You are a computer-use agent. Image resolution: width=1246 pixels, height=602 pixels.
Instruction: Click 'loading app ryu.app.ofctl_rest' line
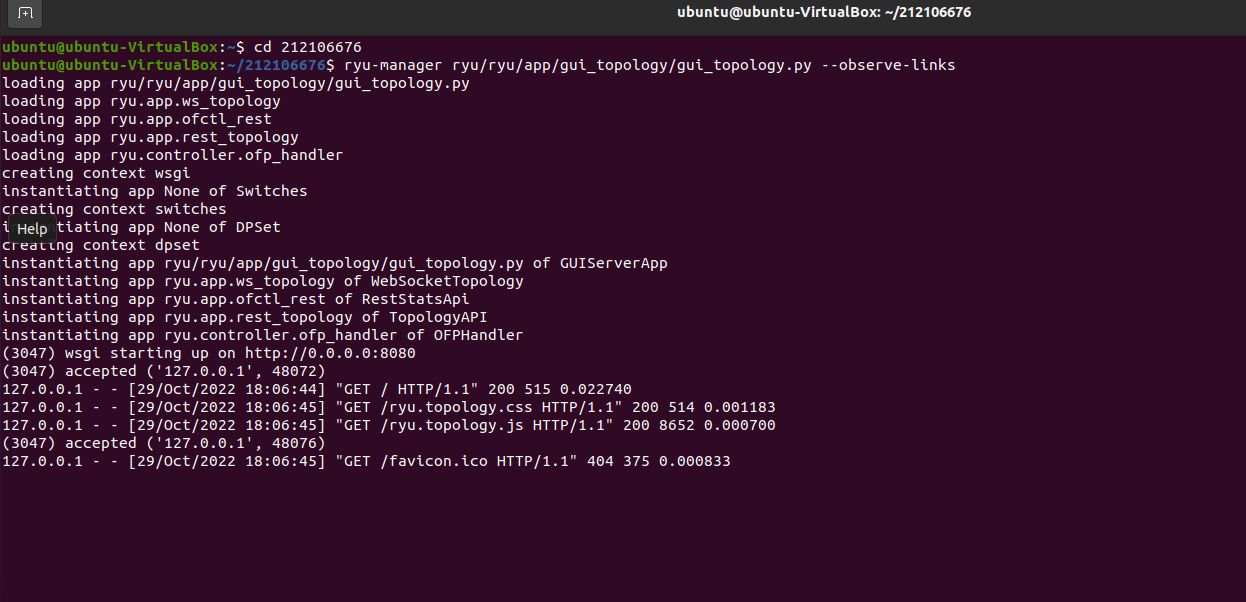click(x=137, y=119)
